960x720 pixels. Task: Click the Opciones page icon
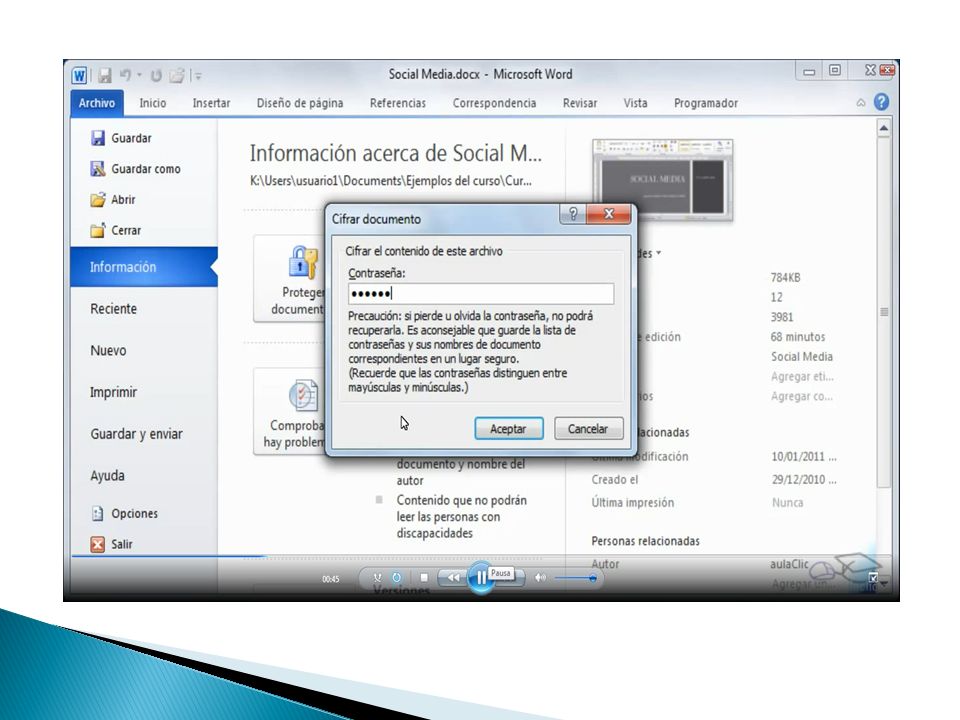tap(97, 513)
